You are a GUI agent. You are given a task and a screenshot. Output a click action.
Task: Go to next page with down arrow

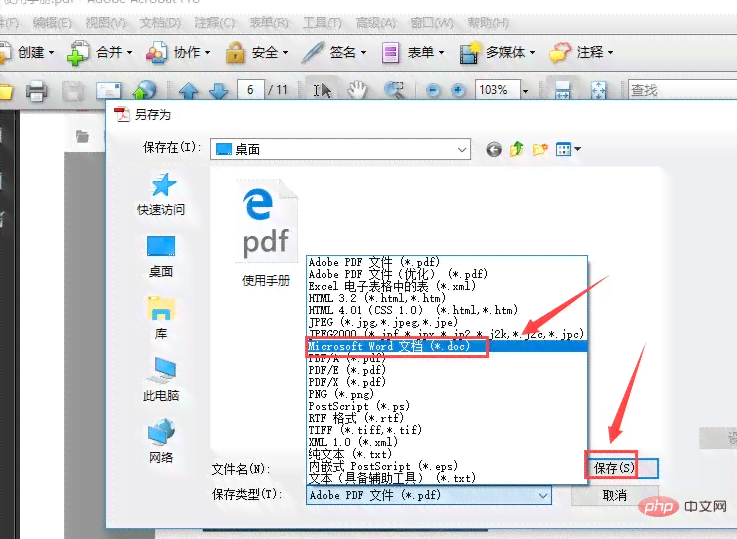pyautogui.click(x=218, y=90)
